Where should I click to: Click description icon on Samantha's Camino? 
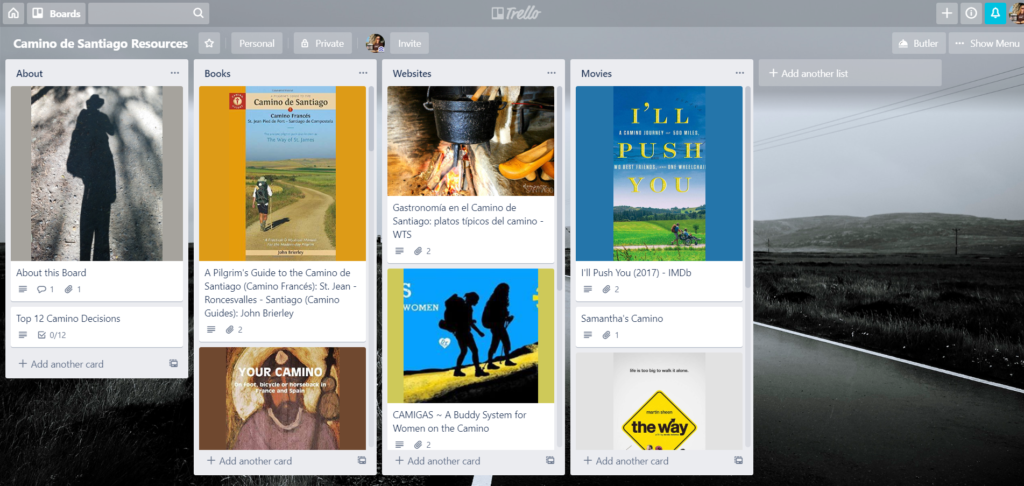point(587,335)
